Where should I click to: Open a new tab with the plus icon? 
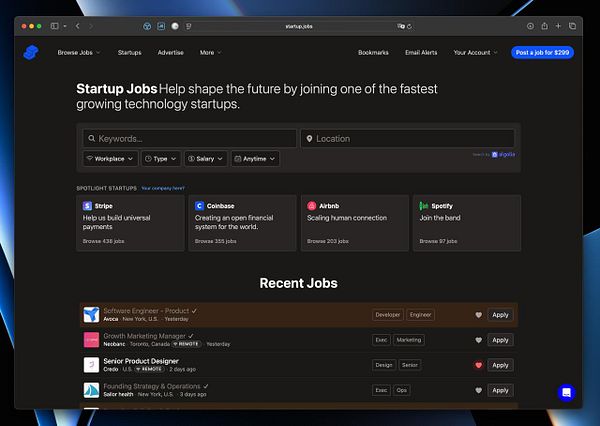coord(558,26)
